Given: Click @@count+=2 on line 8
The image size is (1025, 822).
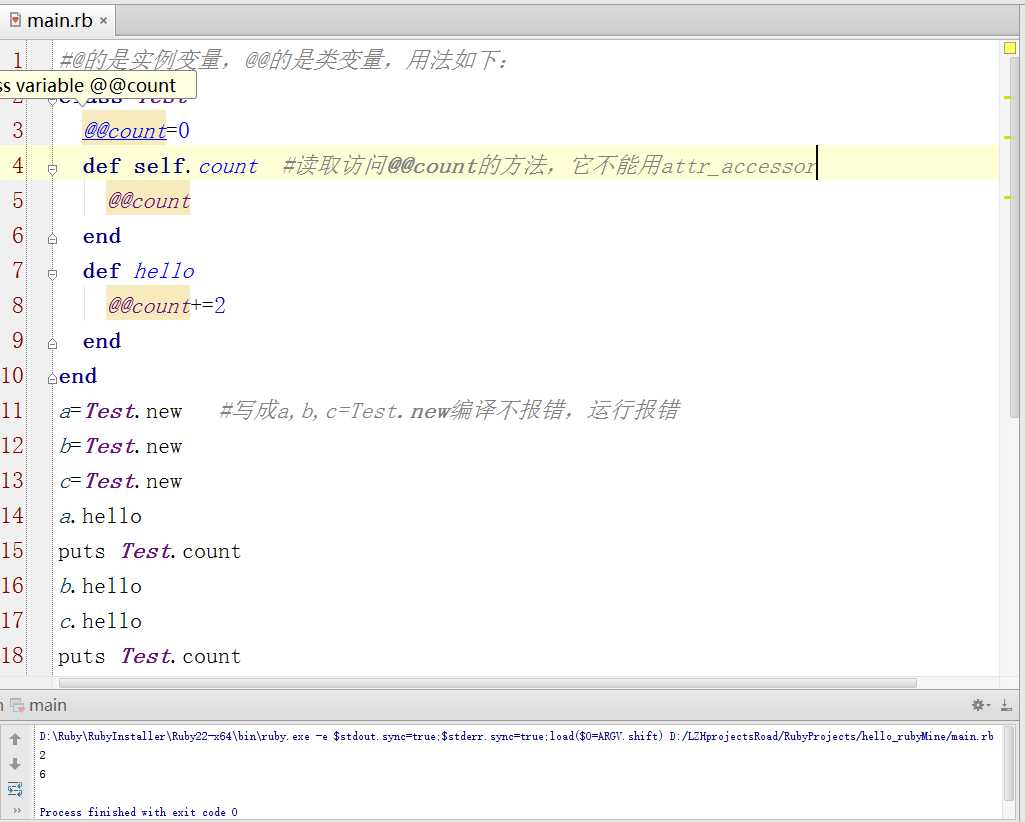Looking at the screenshot, I should [x=167, y=305].
